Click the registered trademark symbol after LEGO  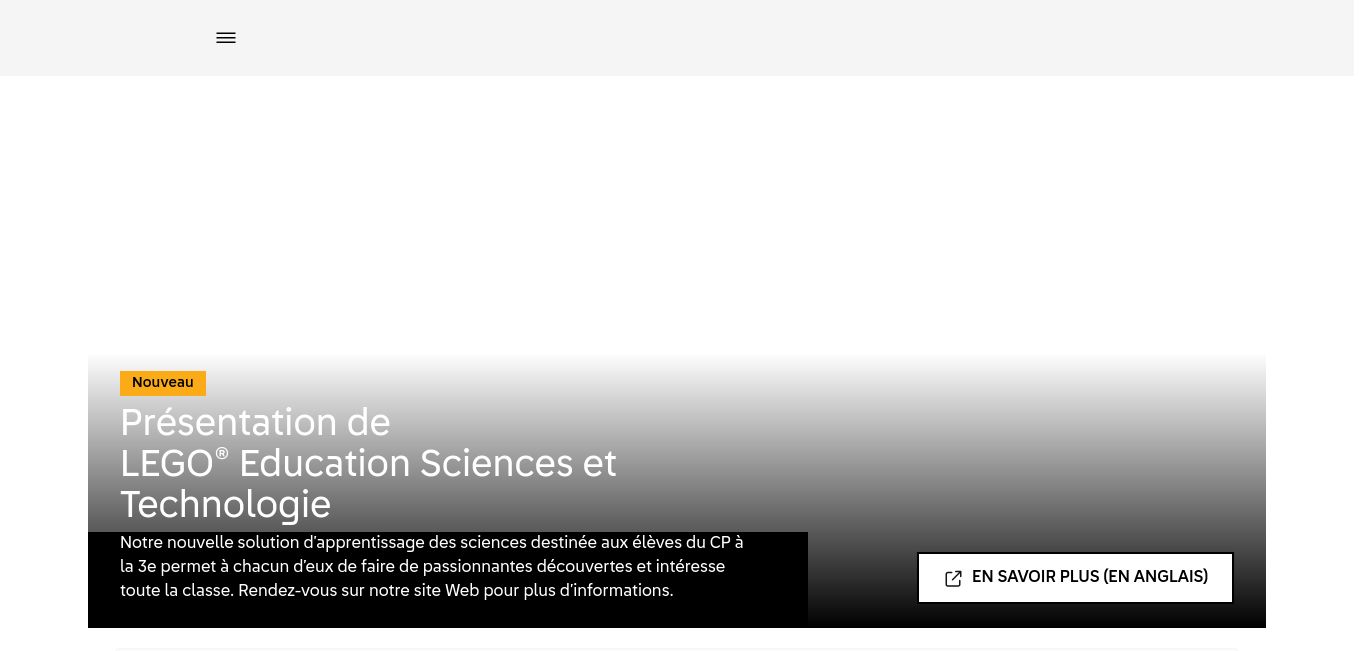[x=222, y=453]
